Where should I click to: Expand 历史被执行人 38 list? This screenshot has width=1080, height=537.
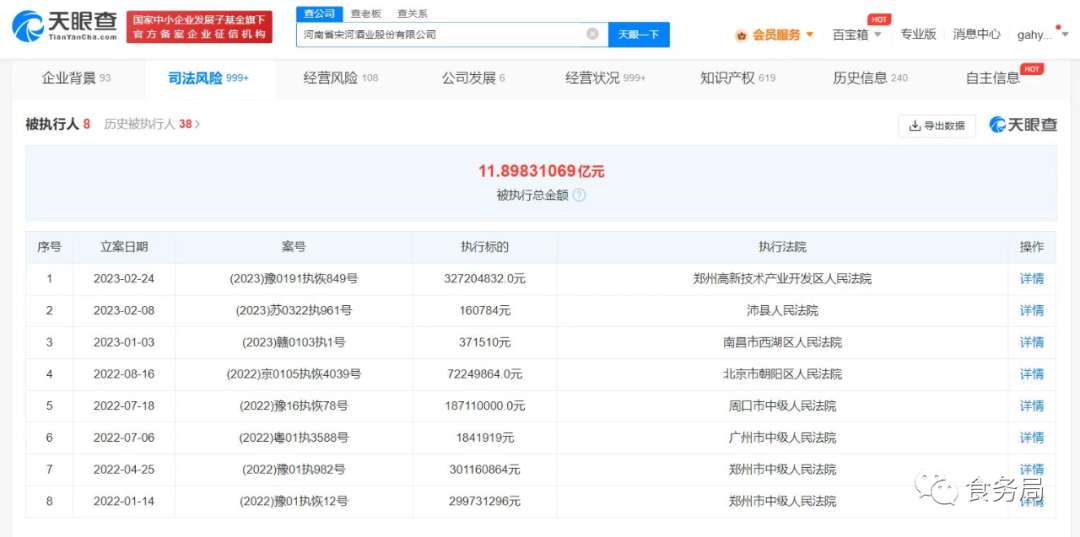coord(152,125)
